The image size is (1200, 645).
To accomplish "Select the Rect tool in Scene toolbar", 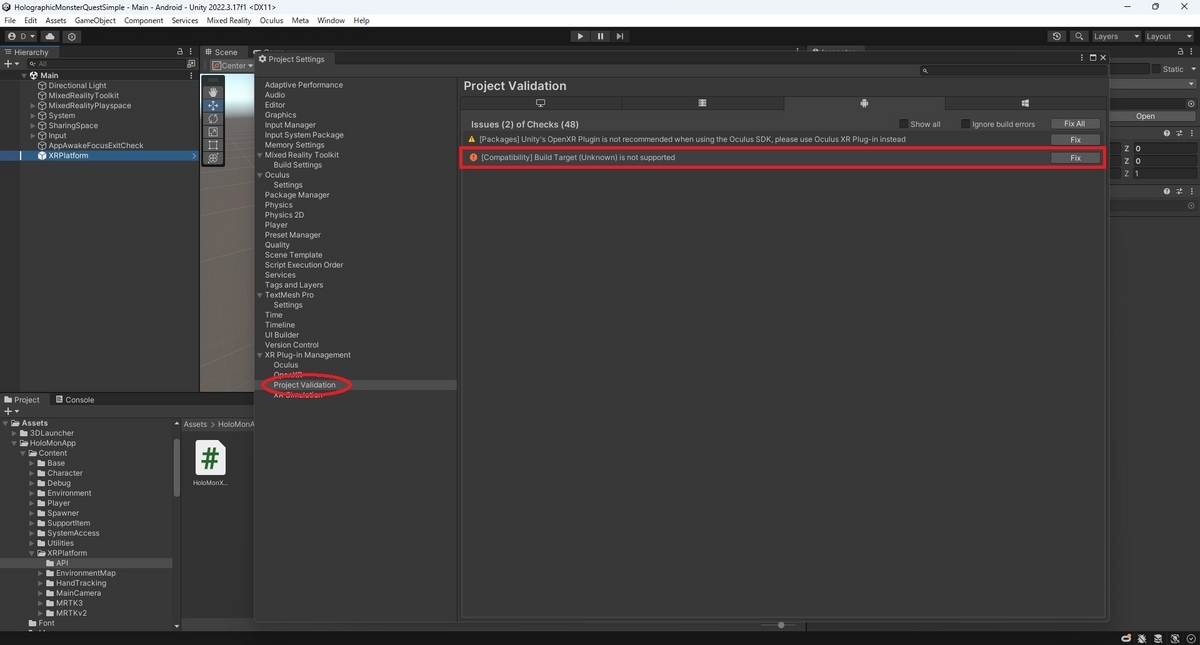I will 213,145.
